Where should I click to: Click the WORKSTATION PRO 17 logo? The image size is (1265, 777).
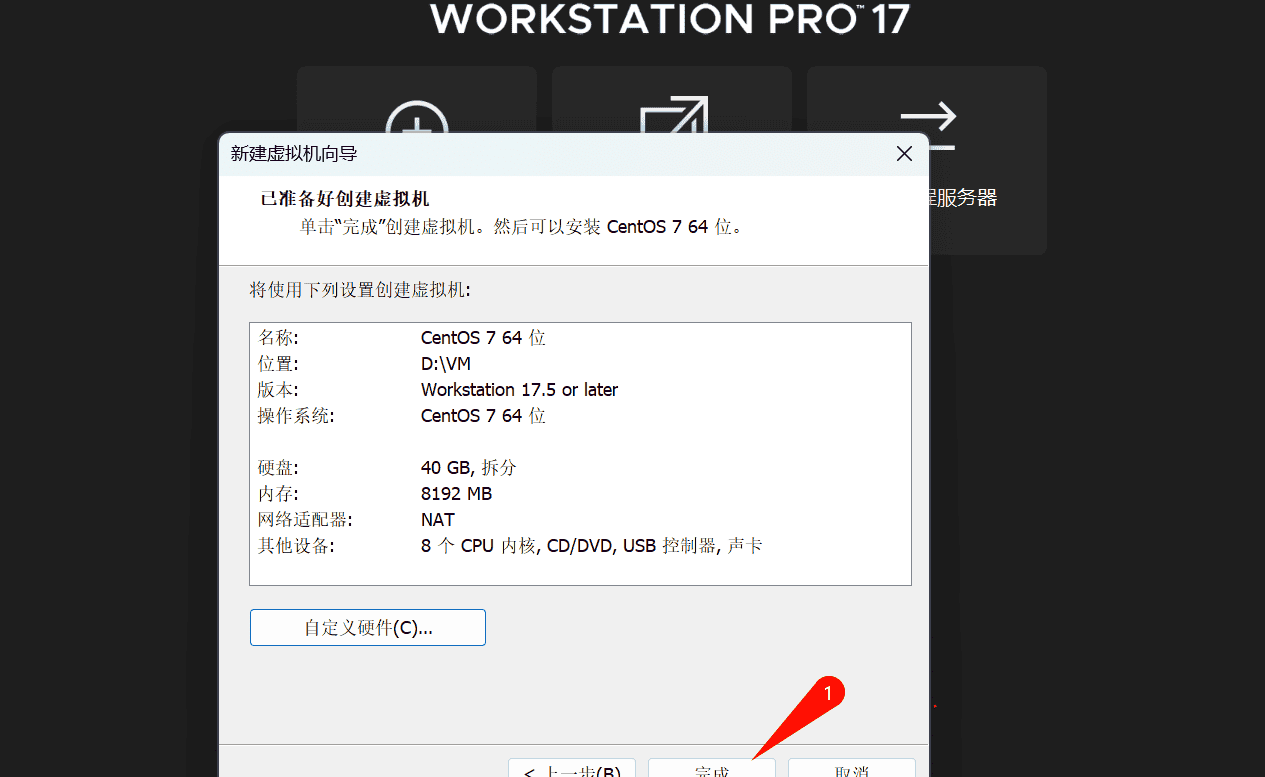670,18
